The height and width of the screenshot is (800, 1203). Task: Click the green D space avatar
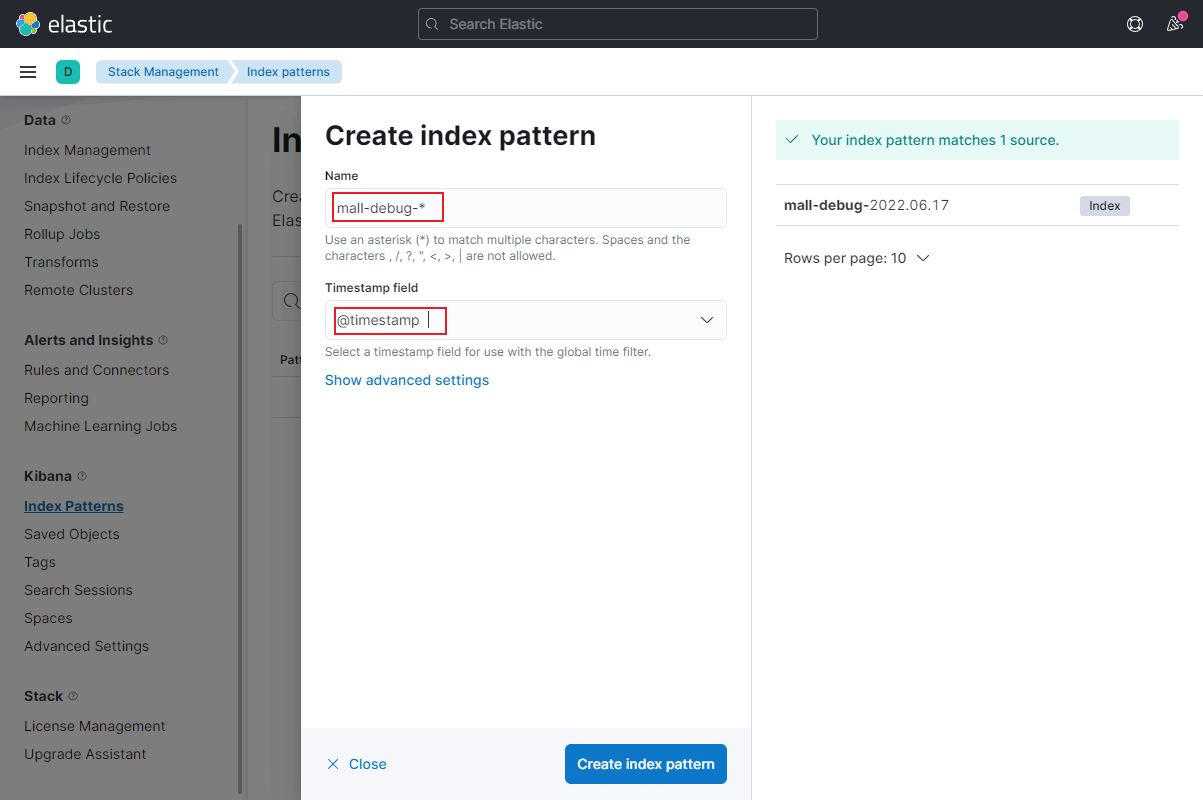click(x=68, y=72)
